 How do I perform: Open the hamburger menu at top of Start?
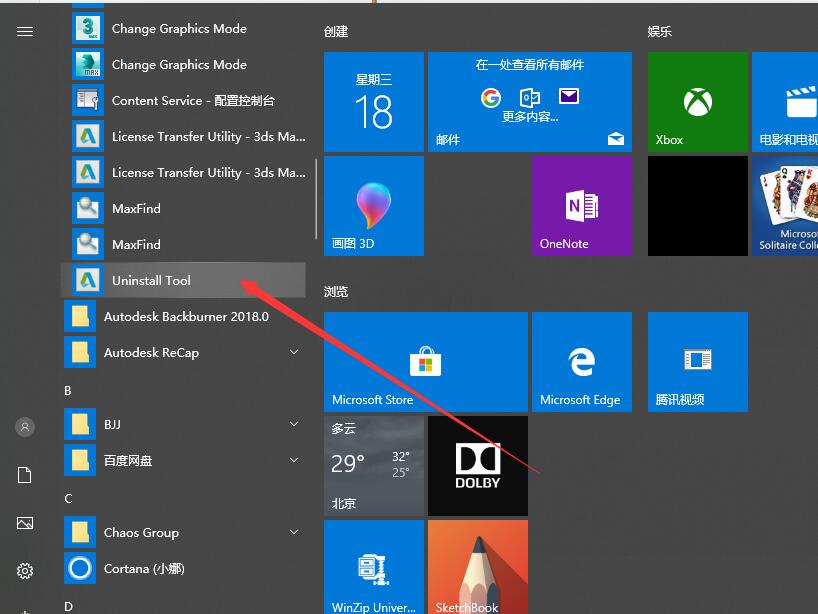(25, 32)
